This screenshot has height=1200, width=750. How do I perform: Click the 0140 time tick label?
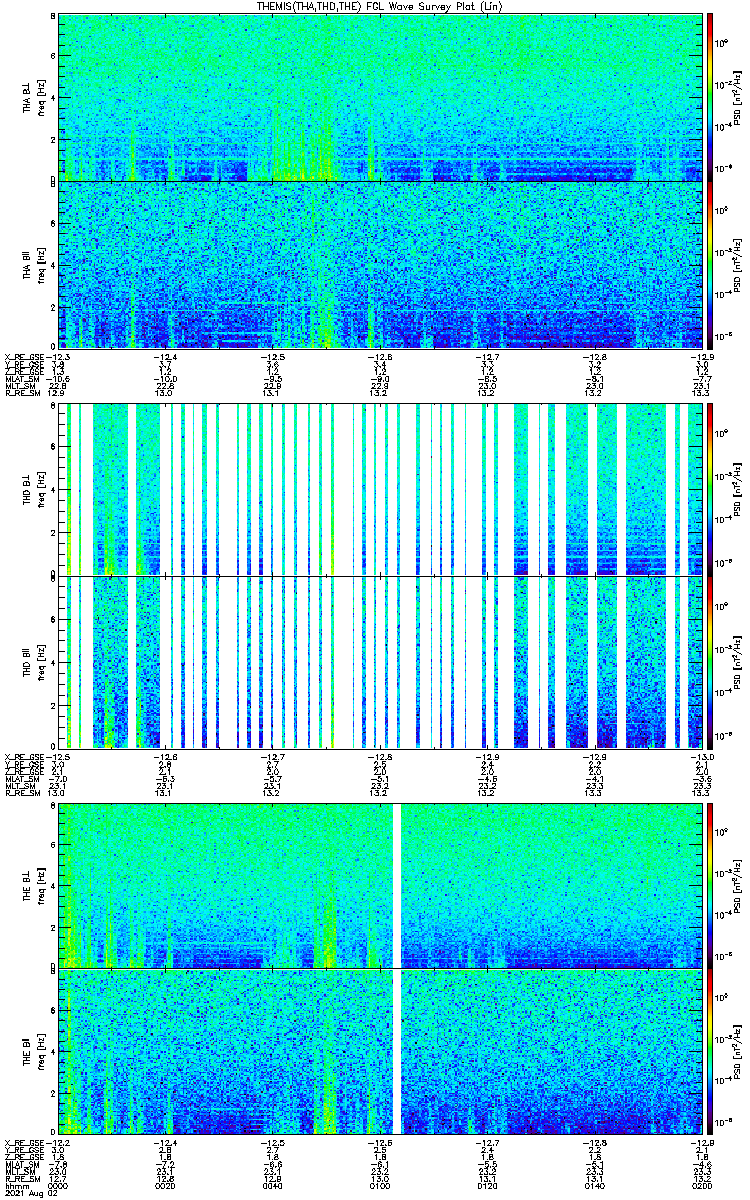593,1185
